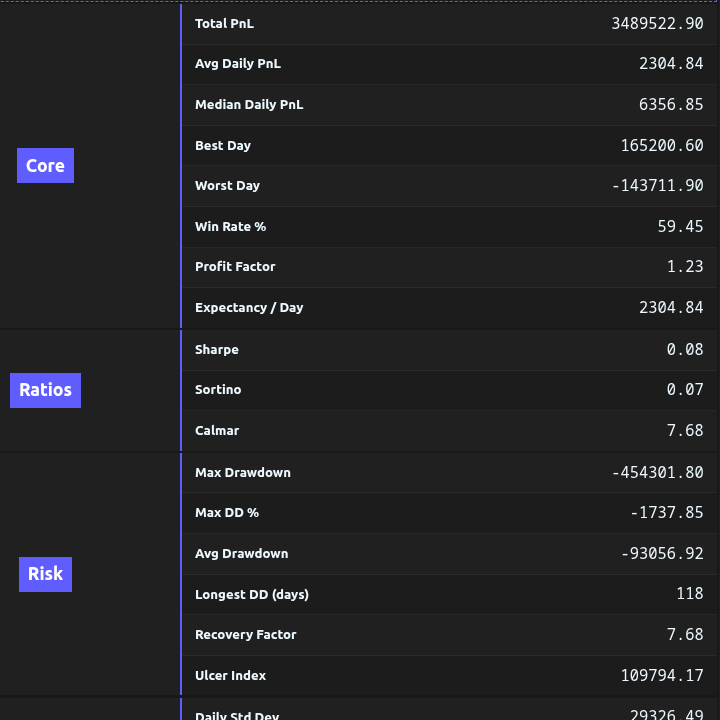
Task: Select the Ulcer Index value 109794.17
Action: tap(661, 676)
